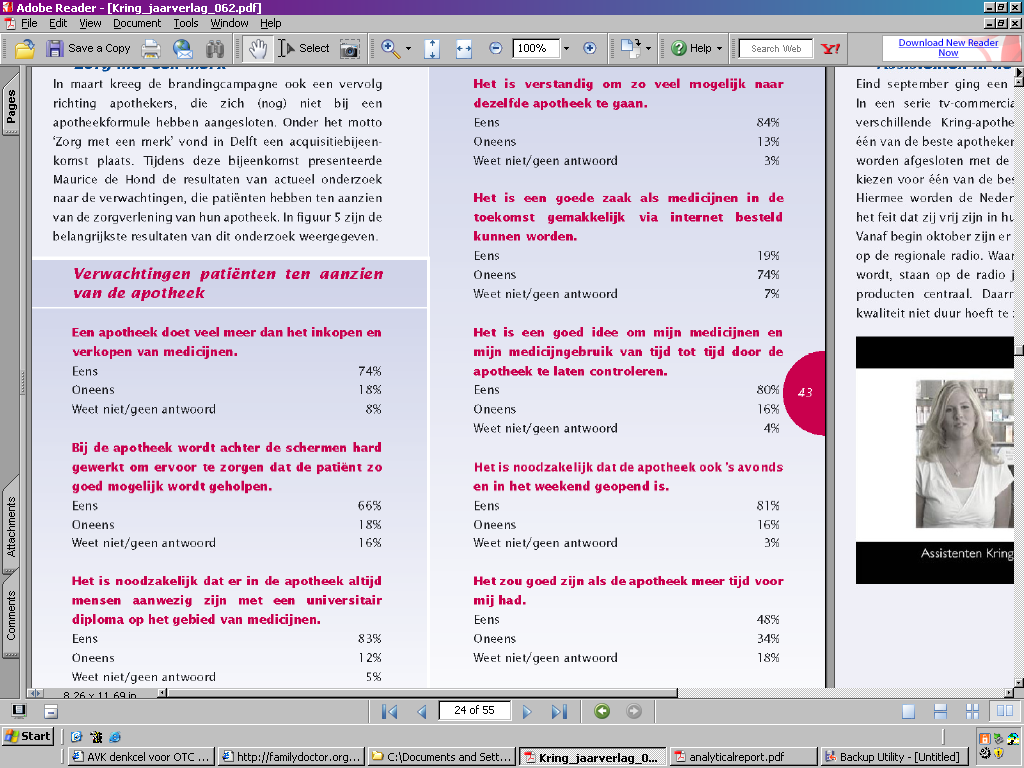Open the View menu

point(90,24)
